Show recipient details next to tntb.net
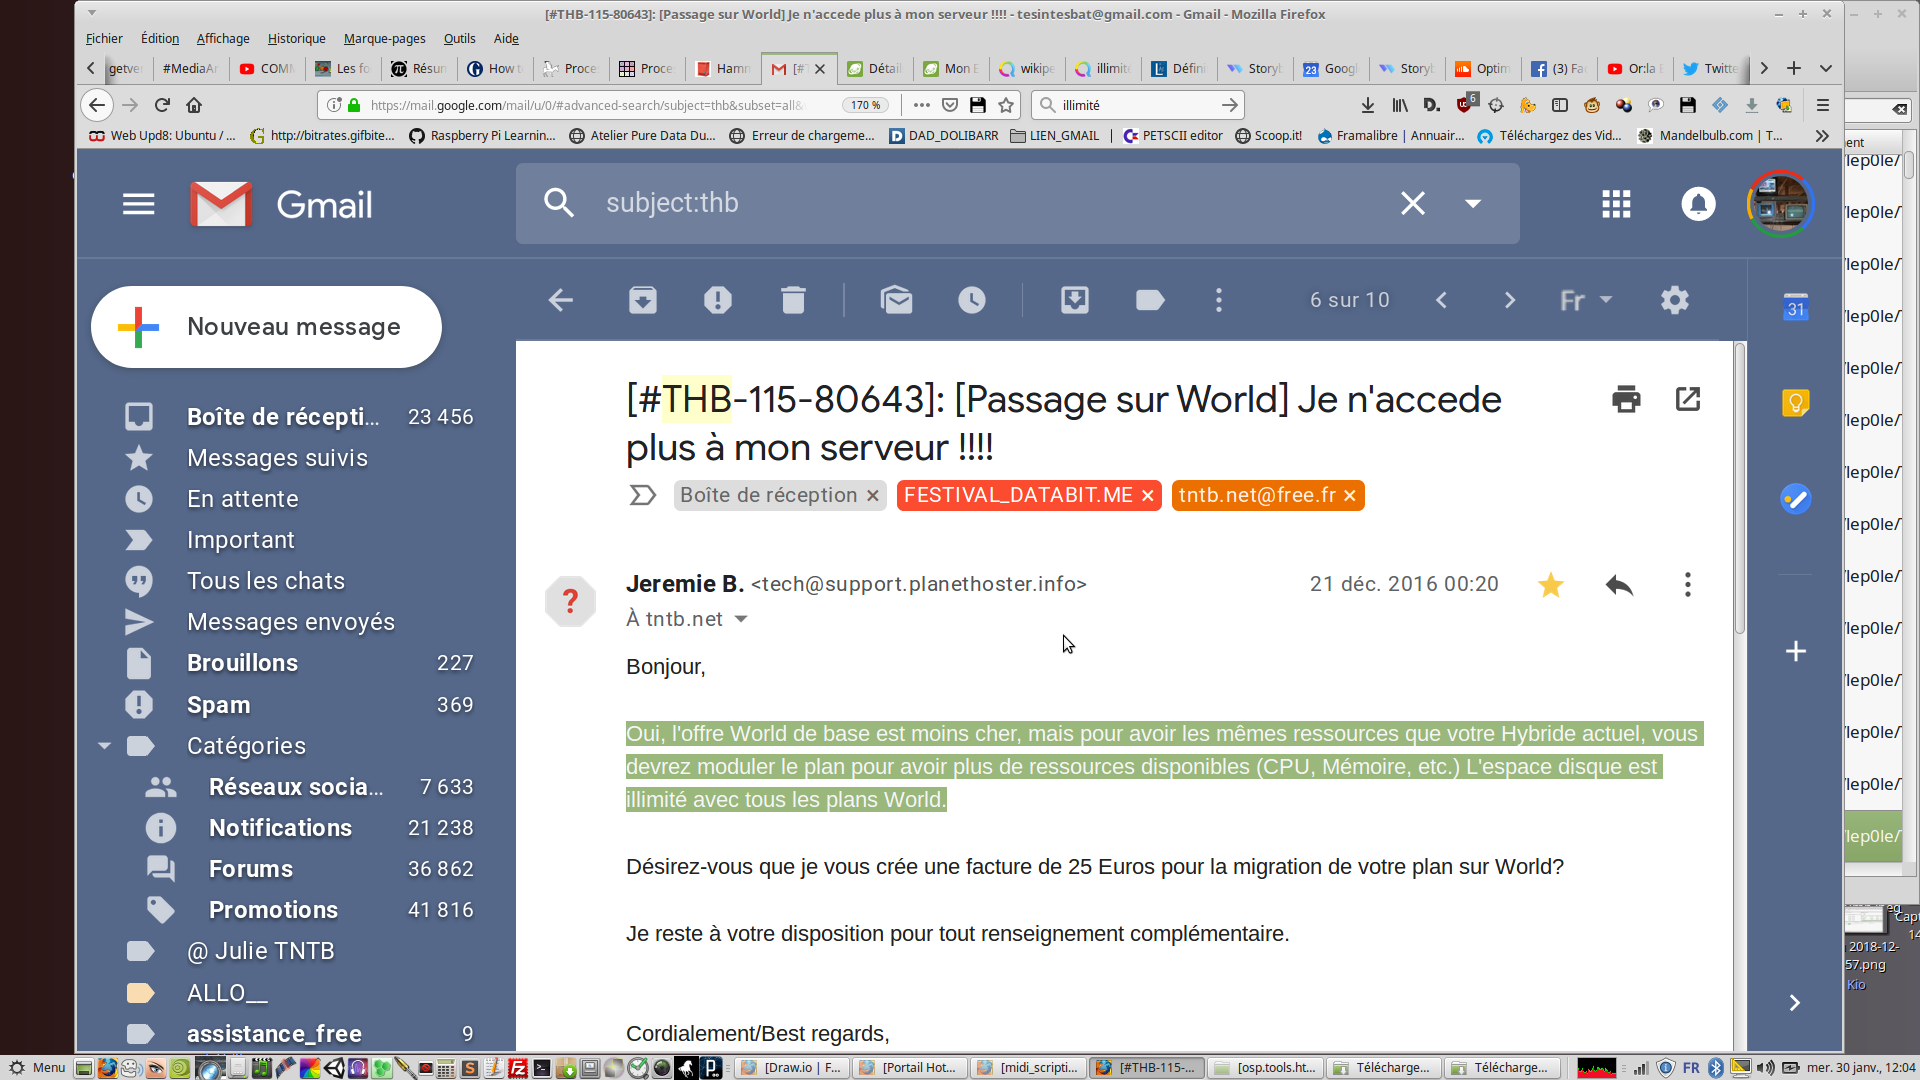The width and height of the screenshot is (1920, 1080). pyautogui.click(x=741, y=619)
